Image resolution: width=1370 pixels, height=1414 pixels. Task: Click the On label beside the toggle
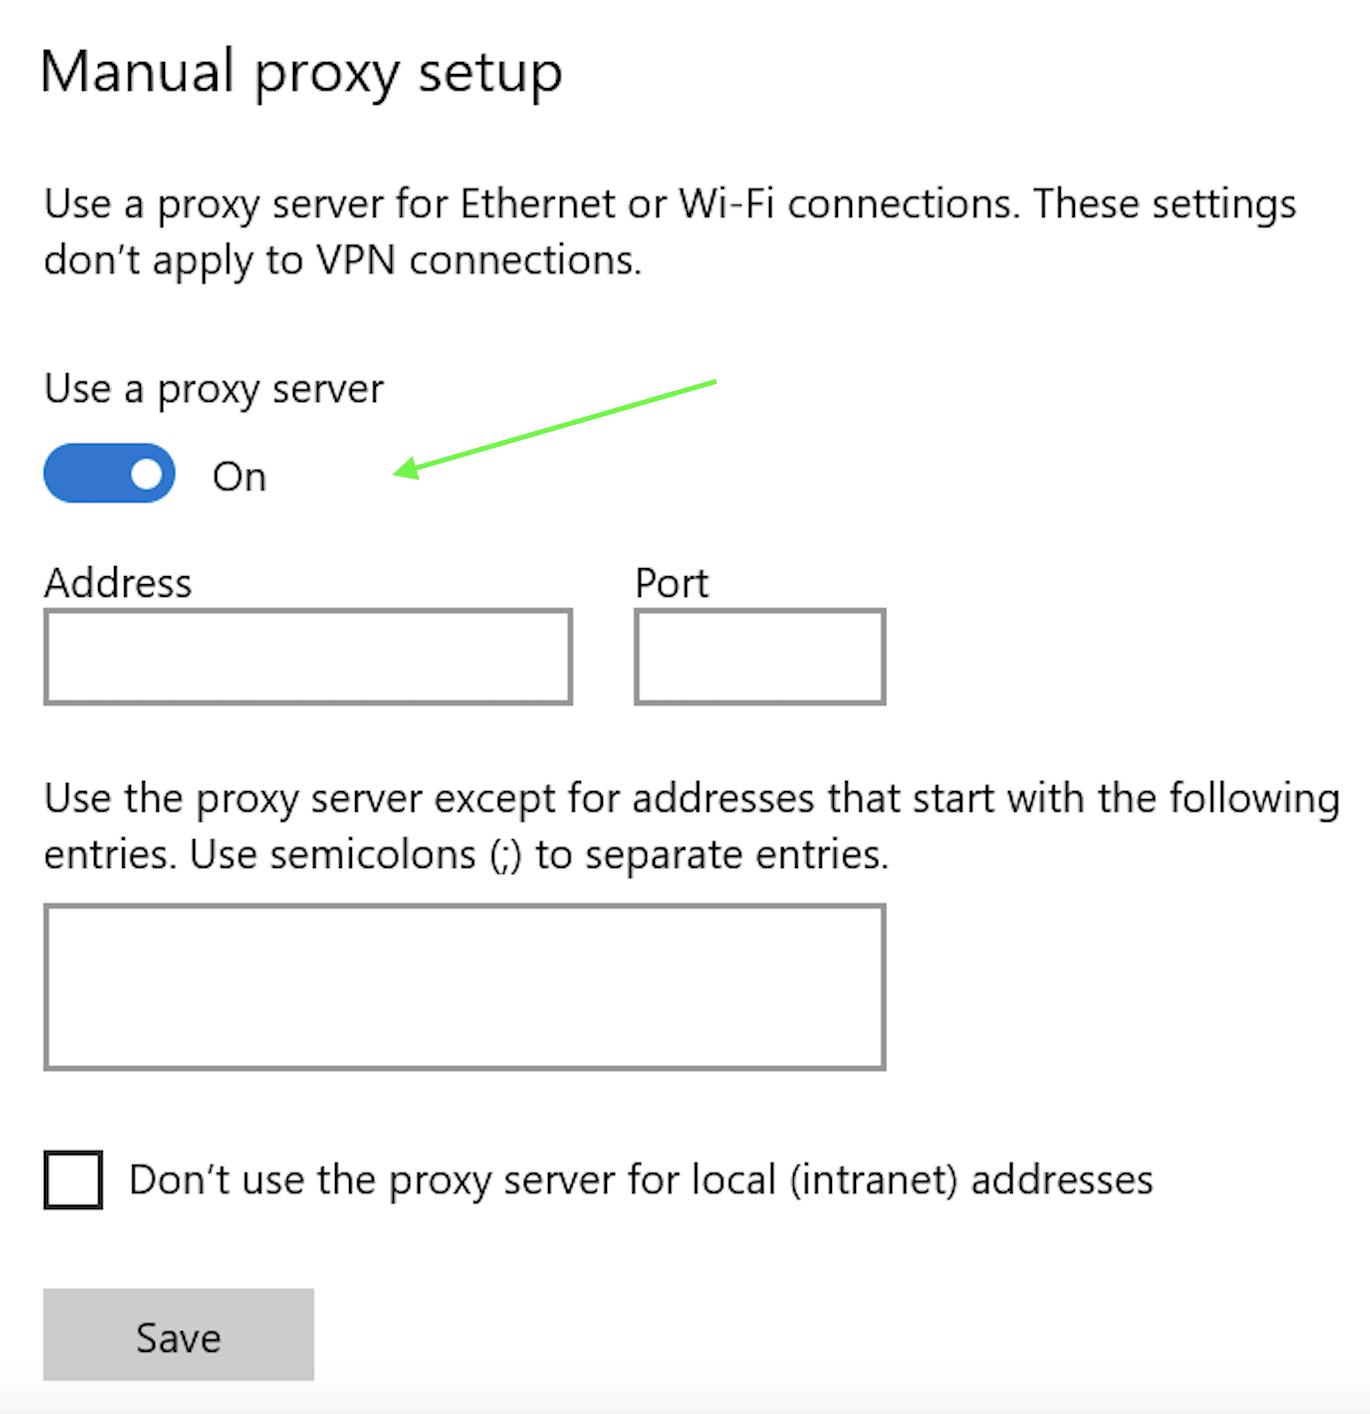[239, 477]
